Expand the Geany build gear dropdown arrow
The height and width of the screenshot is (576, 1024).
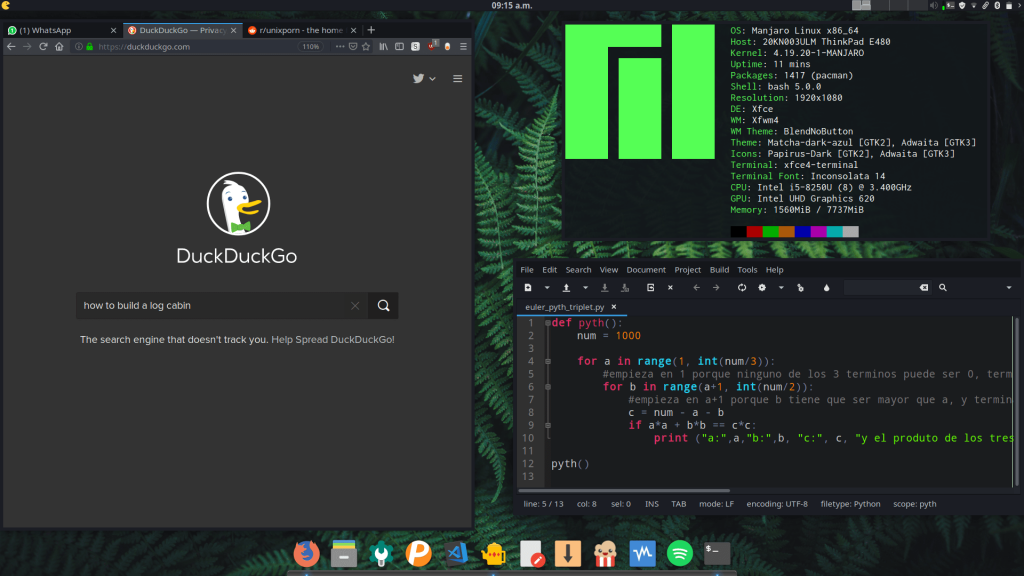pyautogui.click(x=780, y=288)
